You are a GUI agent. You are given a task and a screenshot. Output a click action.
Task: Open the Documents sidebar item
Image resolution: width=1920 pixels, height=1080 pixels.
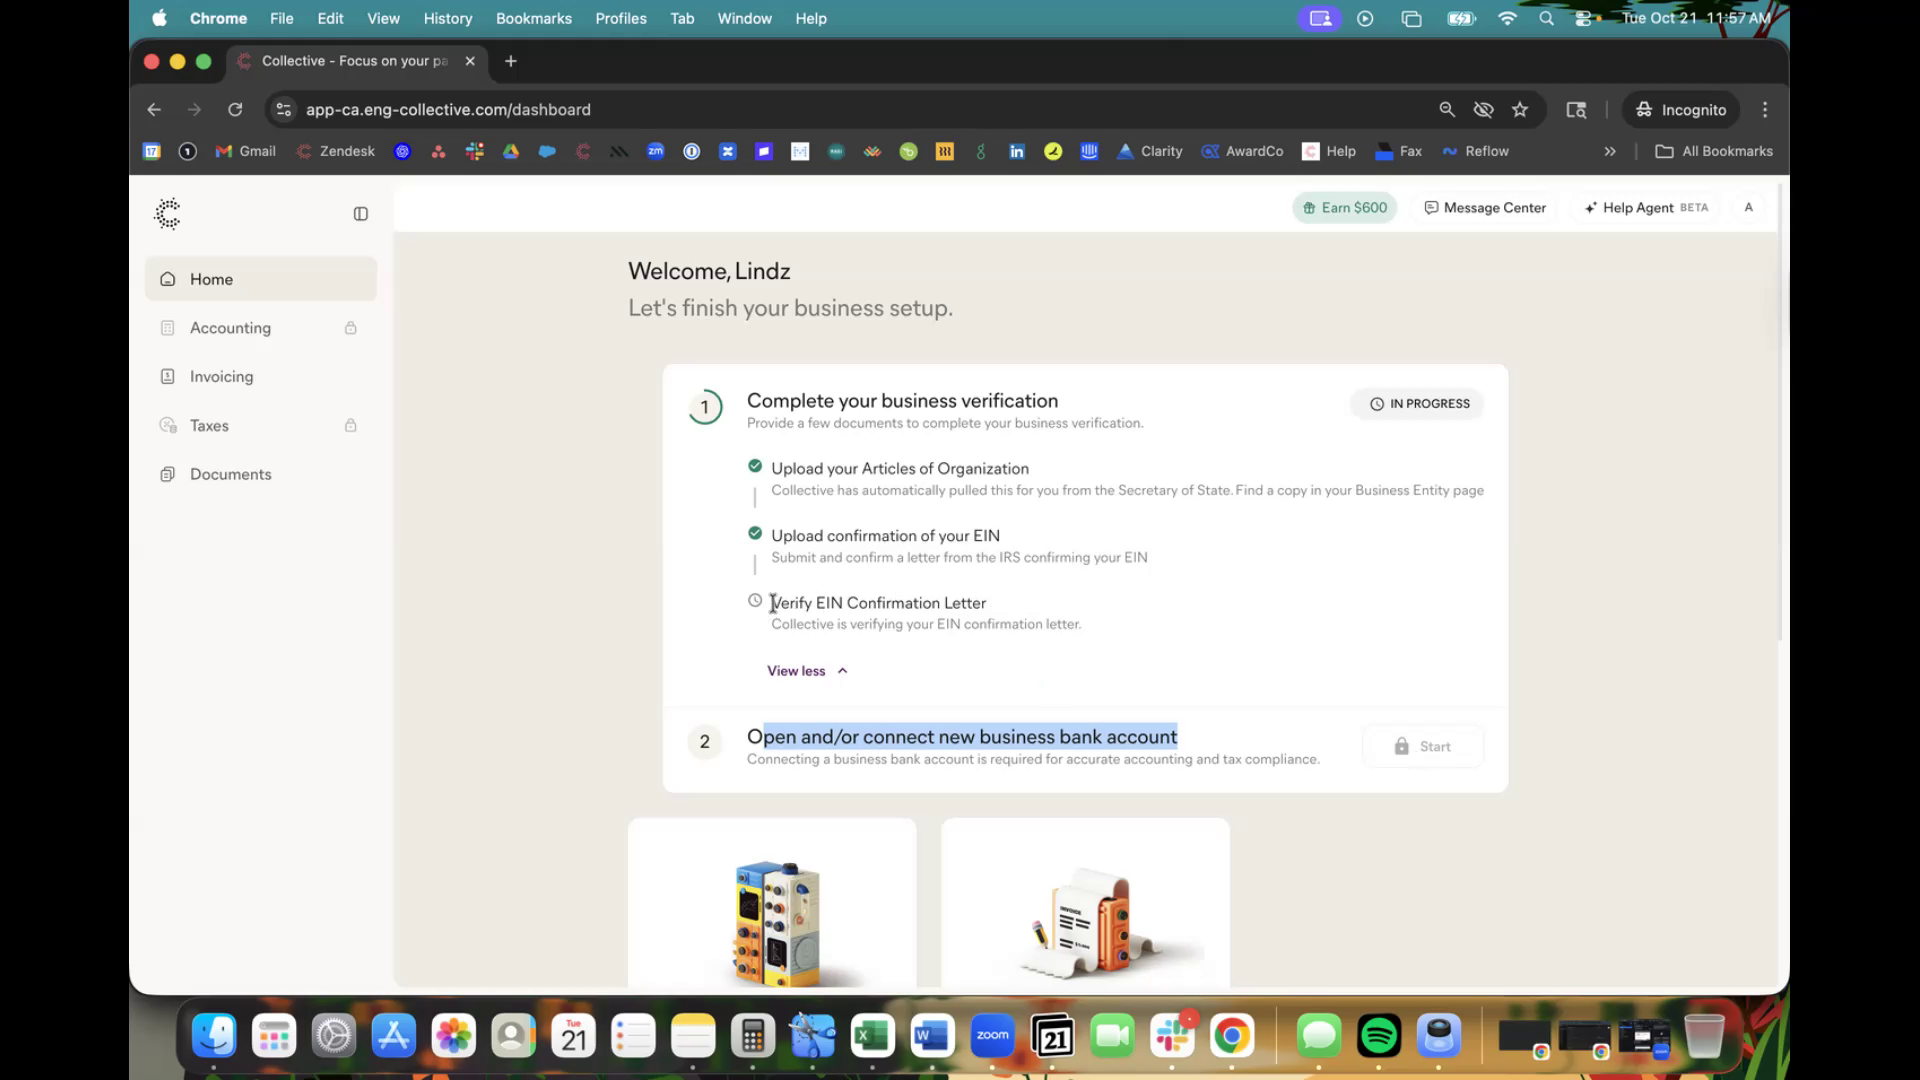pos(230,474)
